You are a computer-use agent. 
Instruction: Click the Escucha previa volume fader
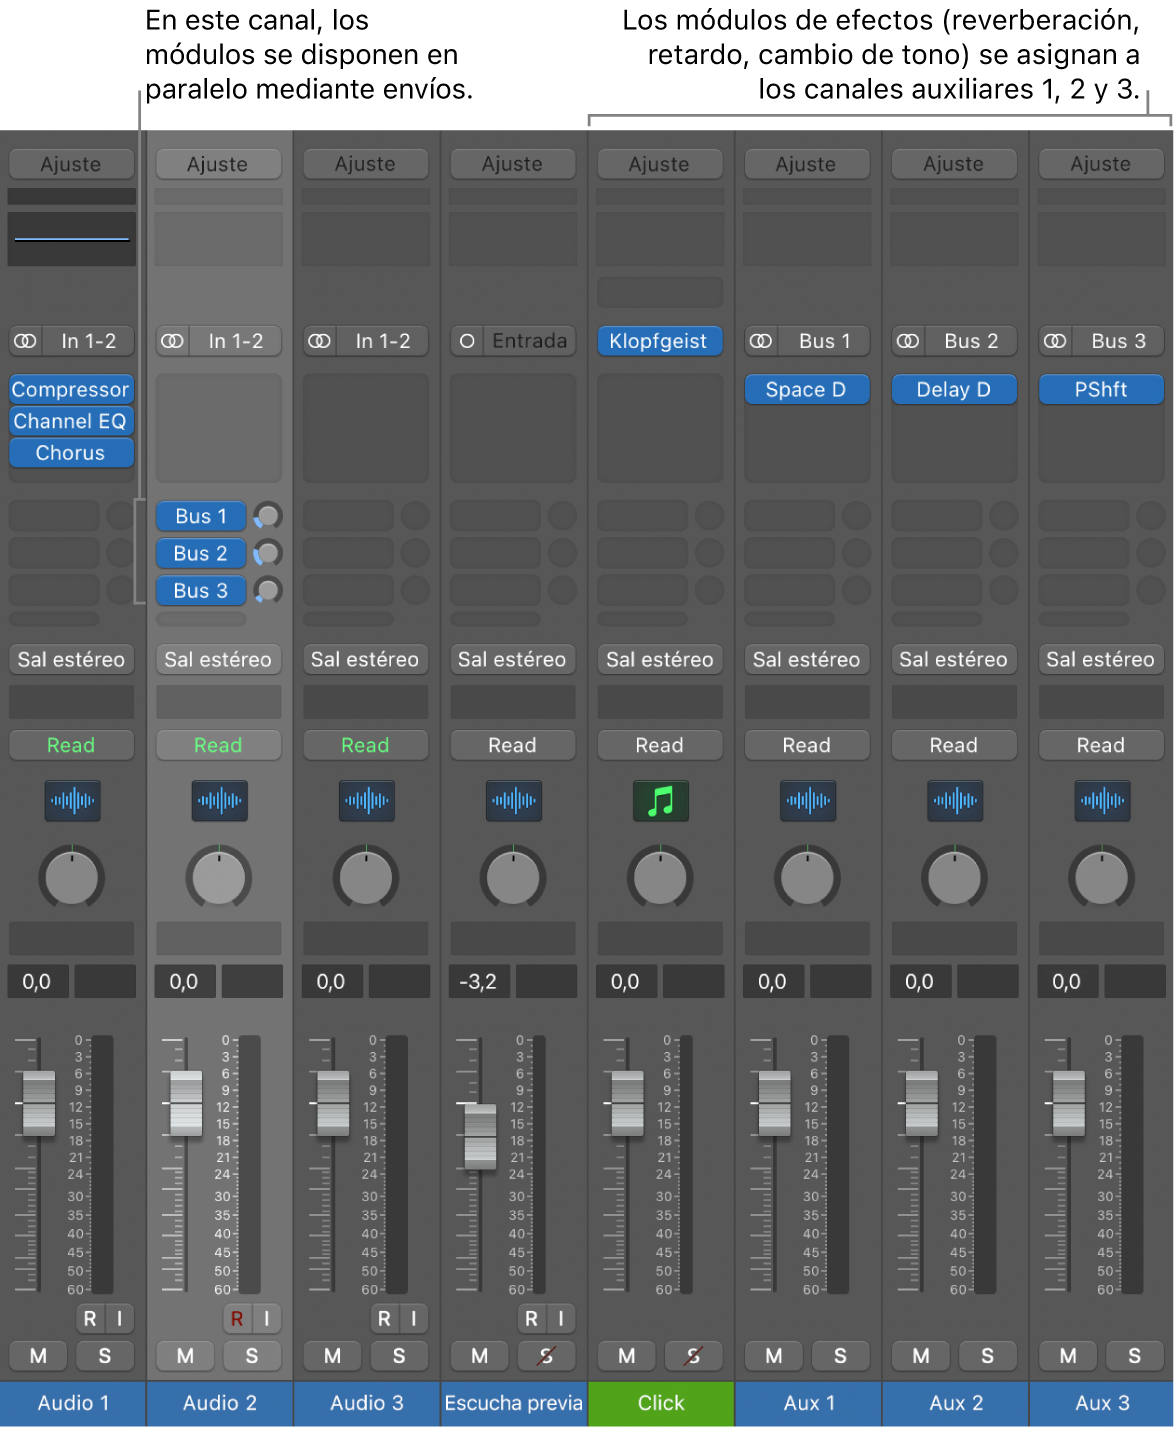click(481, 1136)
